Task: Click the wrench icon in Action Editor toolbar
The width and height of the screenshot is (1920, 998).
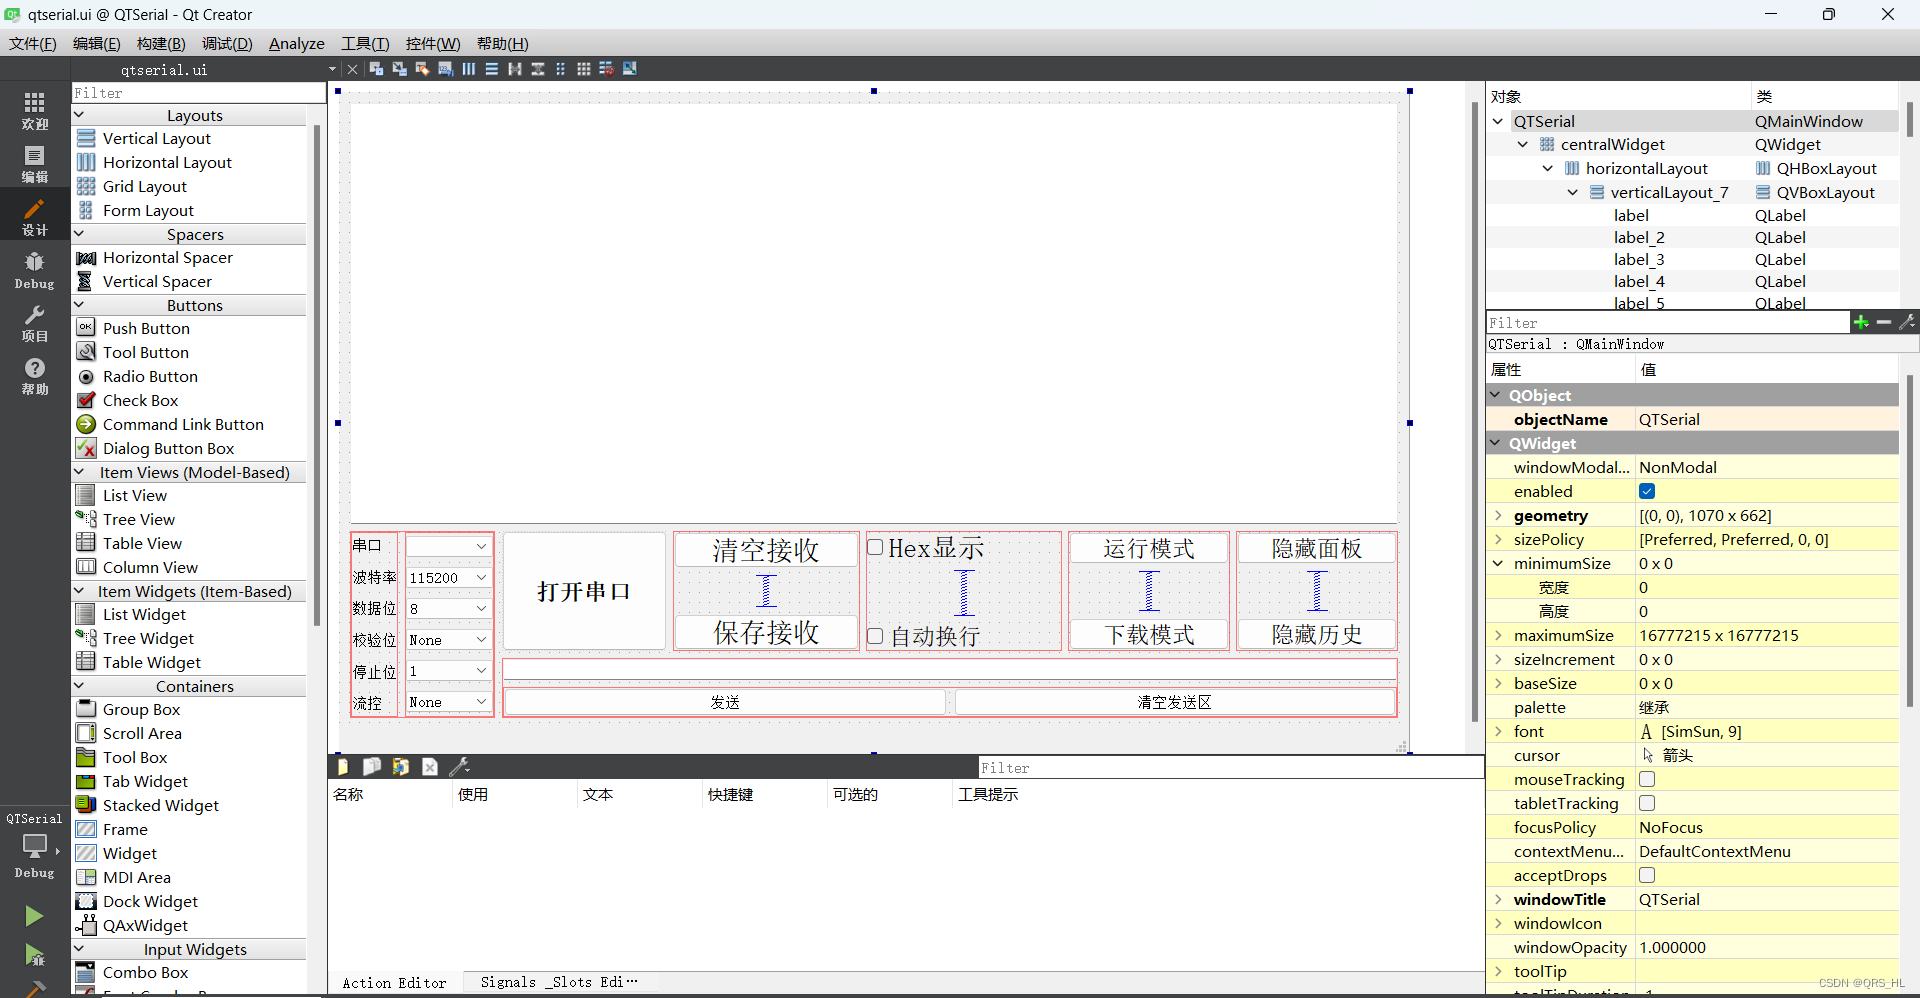Action: click(459, 767)
